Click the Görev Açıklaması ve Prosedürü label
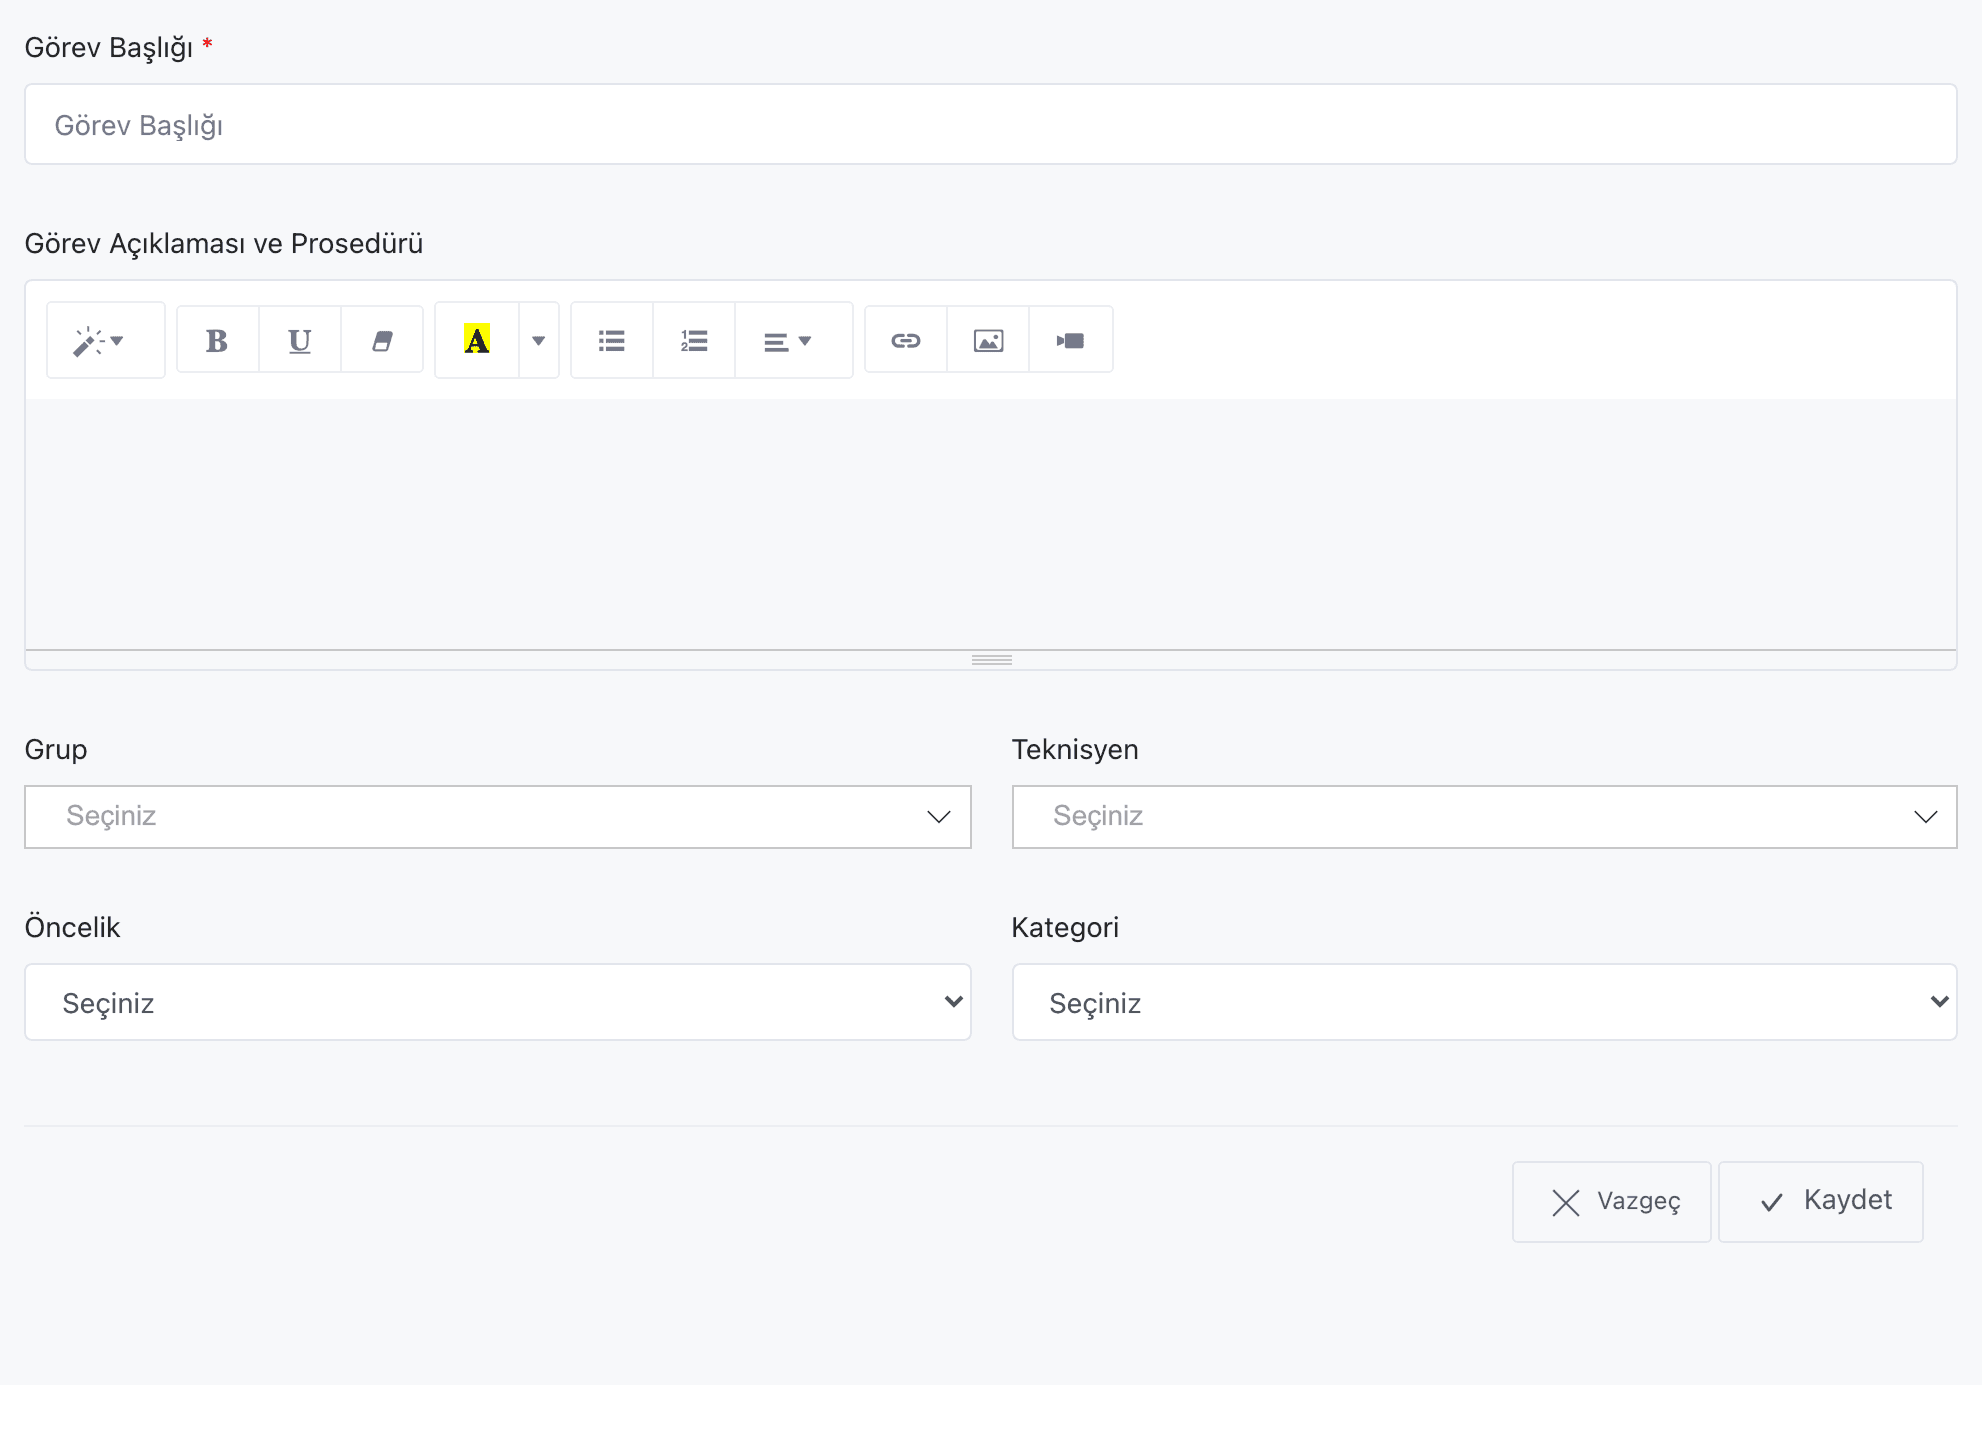 224,244
